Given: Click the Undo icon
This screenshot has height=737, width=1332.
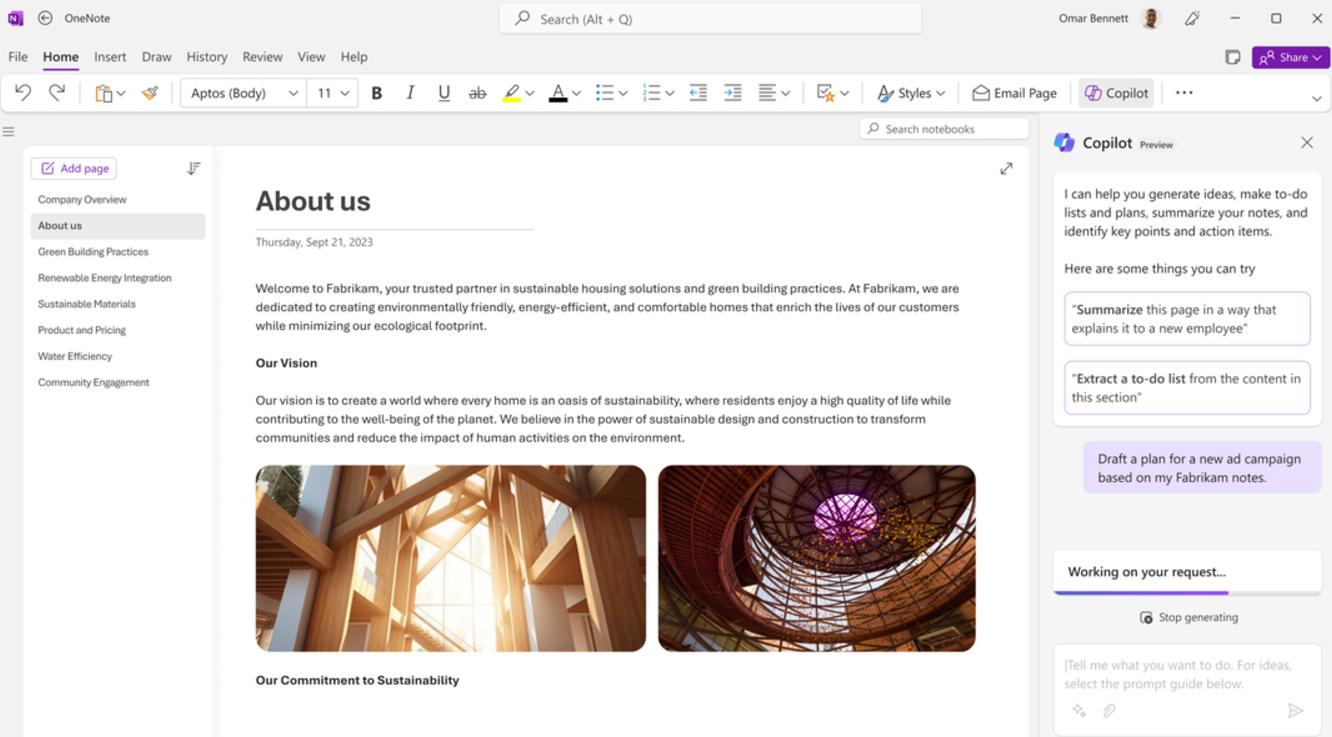Looking at the screenshot, I should (x=22, y=92).
